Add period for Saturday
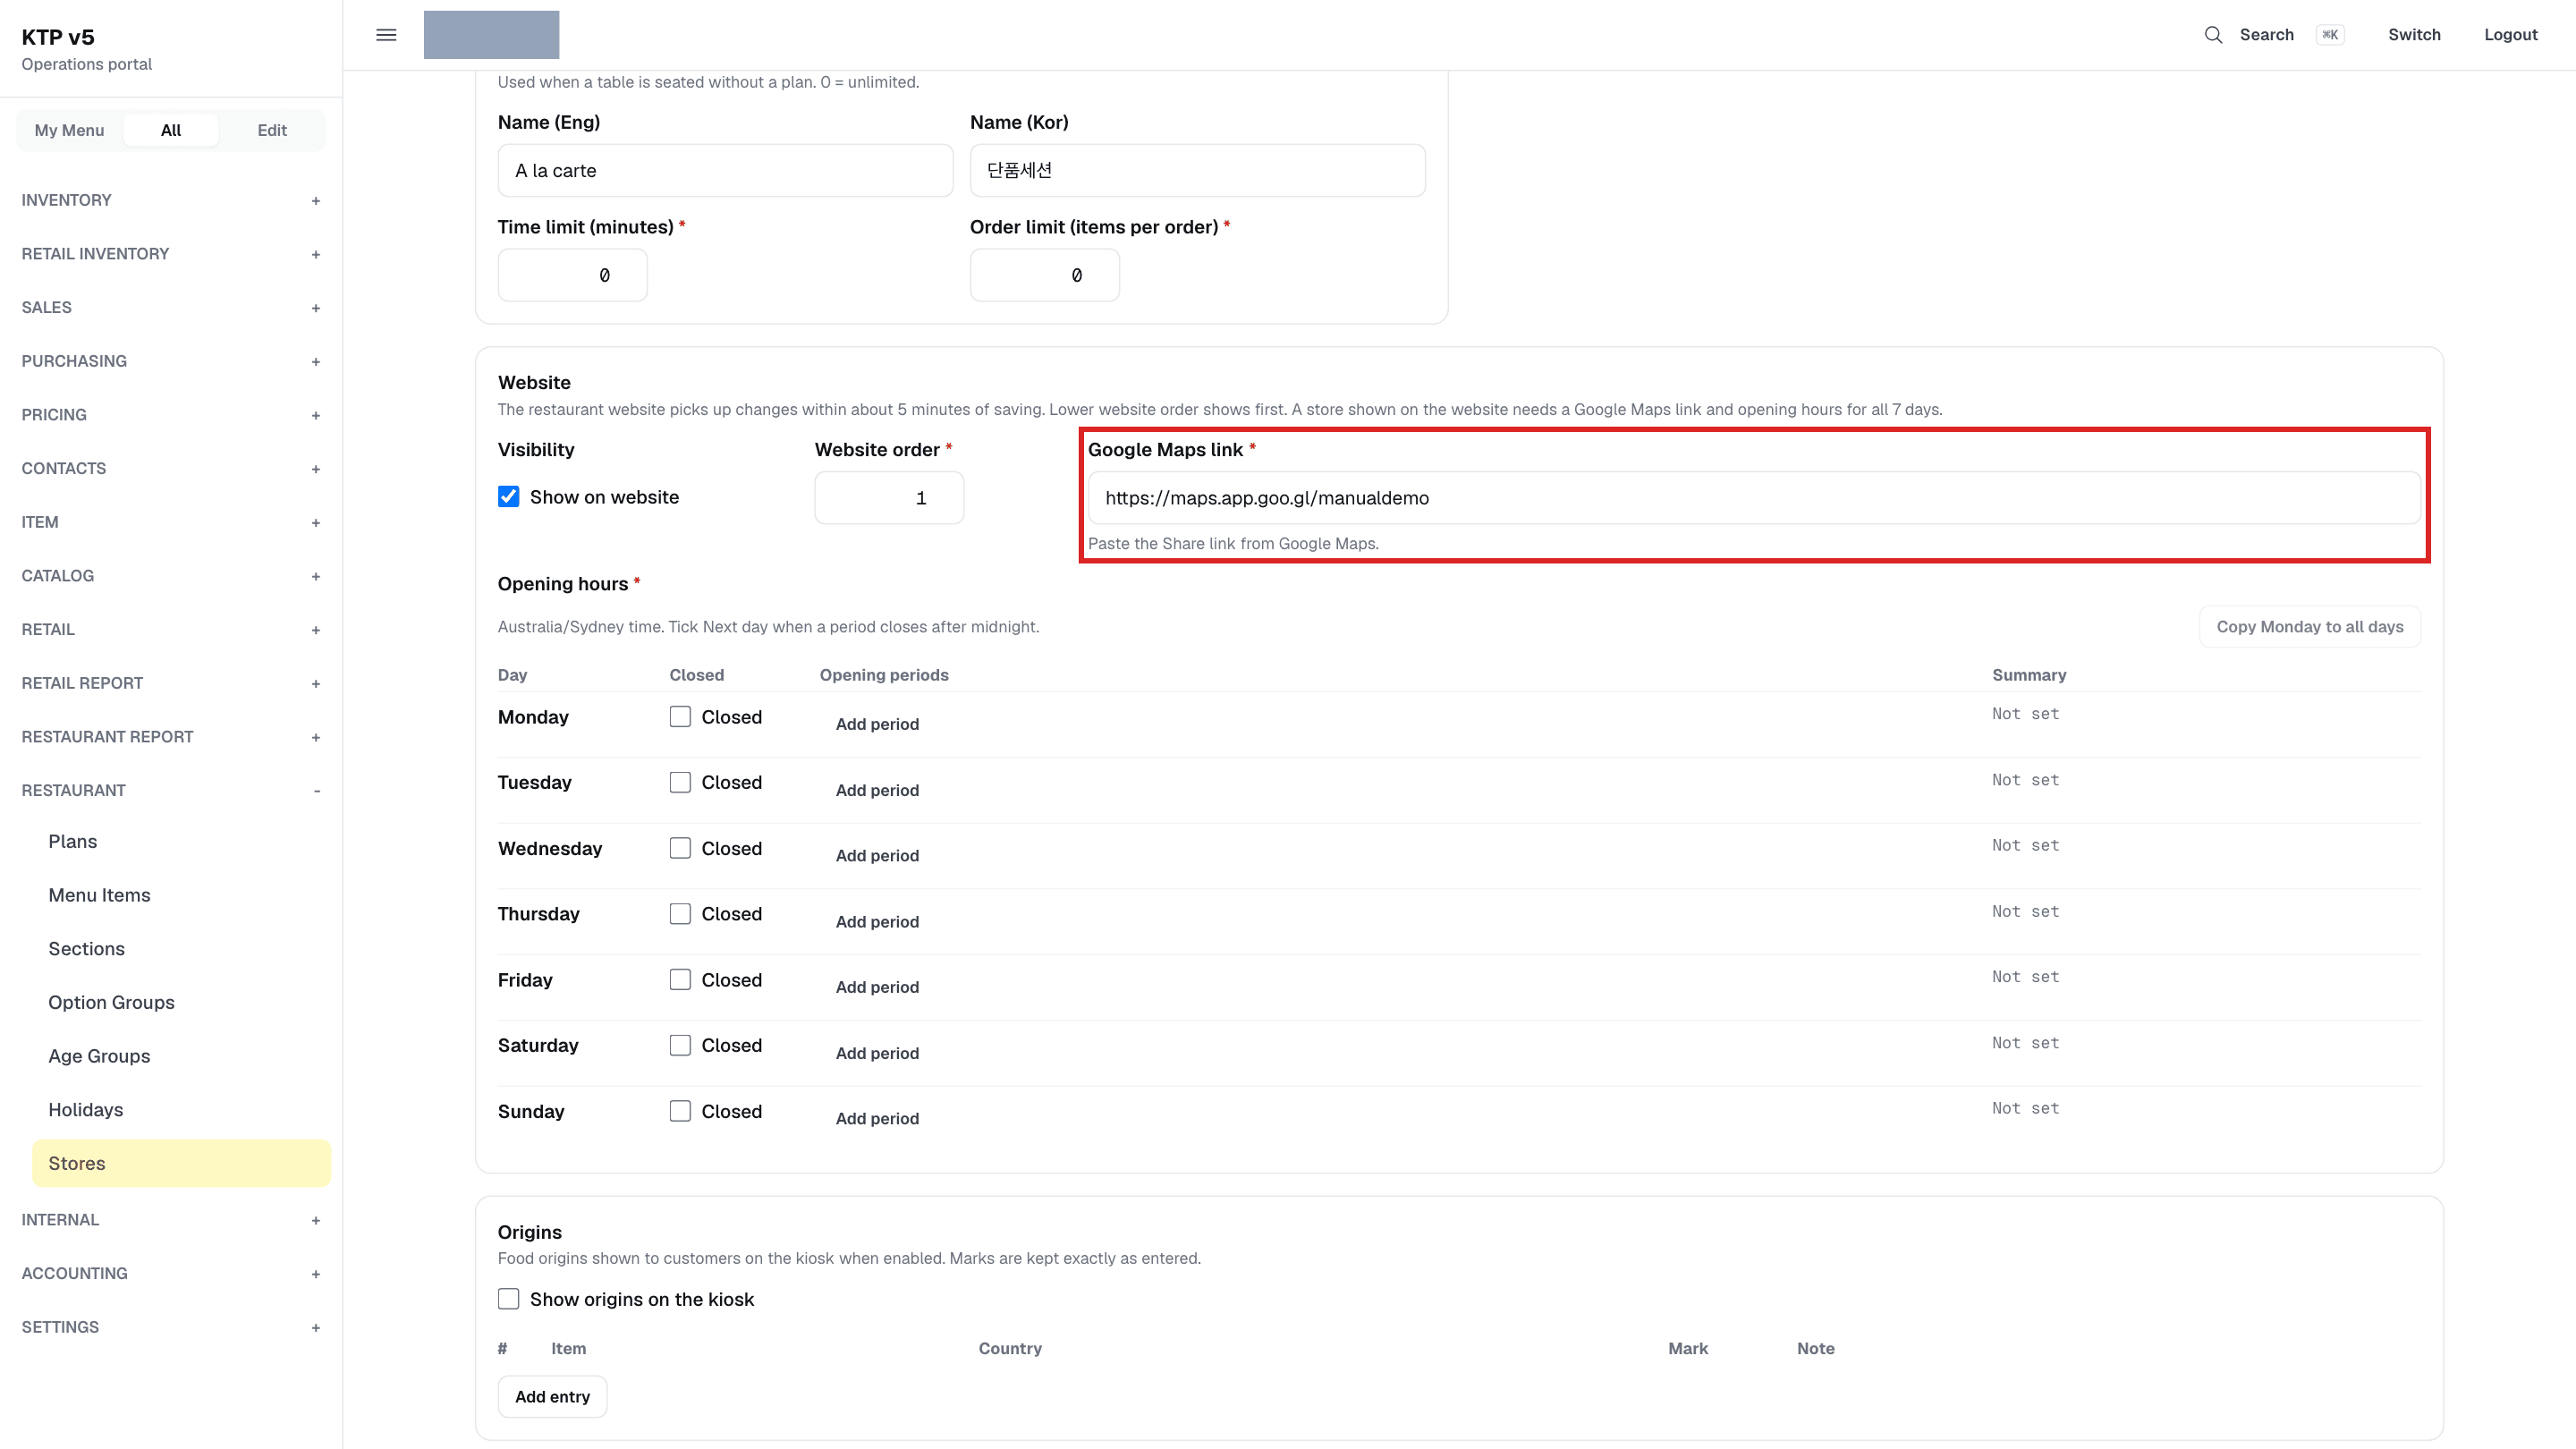Image resolution: width=2576 pixels, height=1449 pixels. pos(877,1053)
